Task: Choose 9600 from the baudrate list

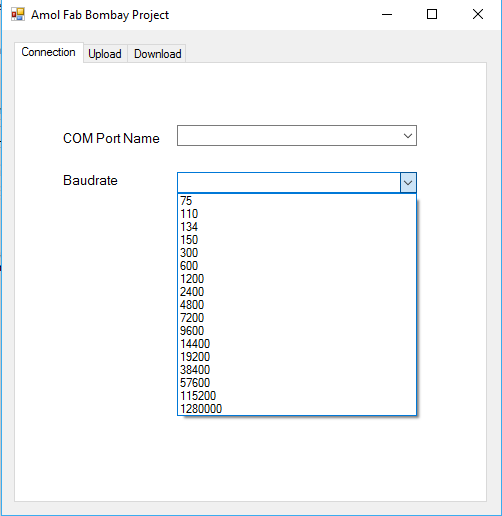Action: [297, 331]
